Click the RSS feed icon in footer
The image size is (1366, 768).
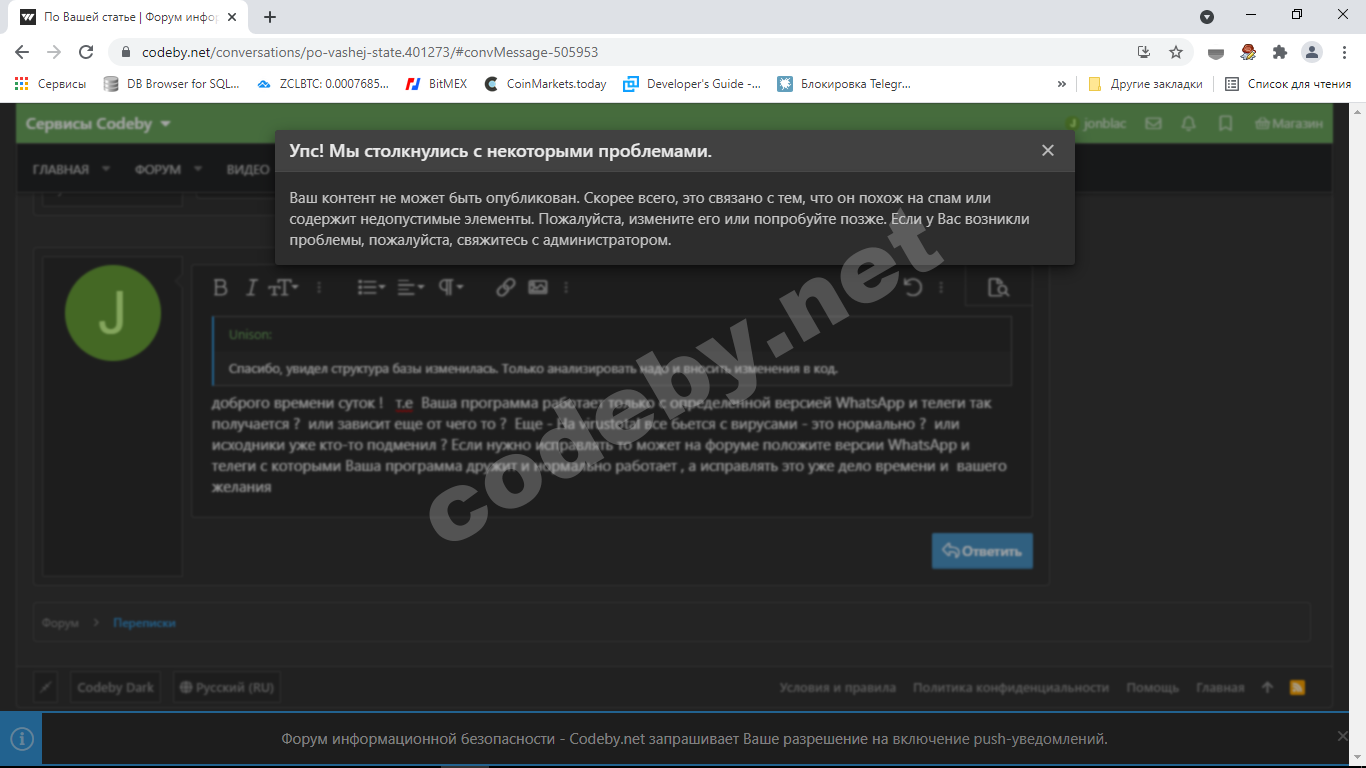1297,687
